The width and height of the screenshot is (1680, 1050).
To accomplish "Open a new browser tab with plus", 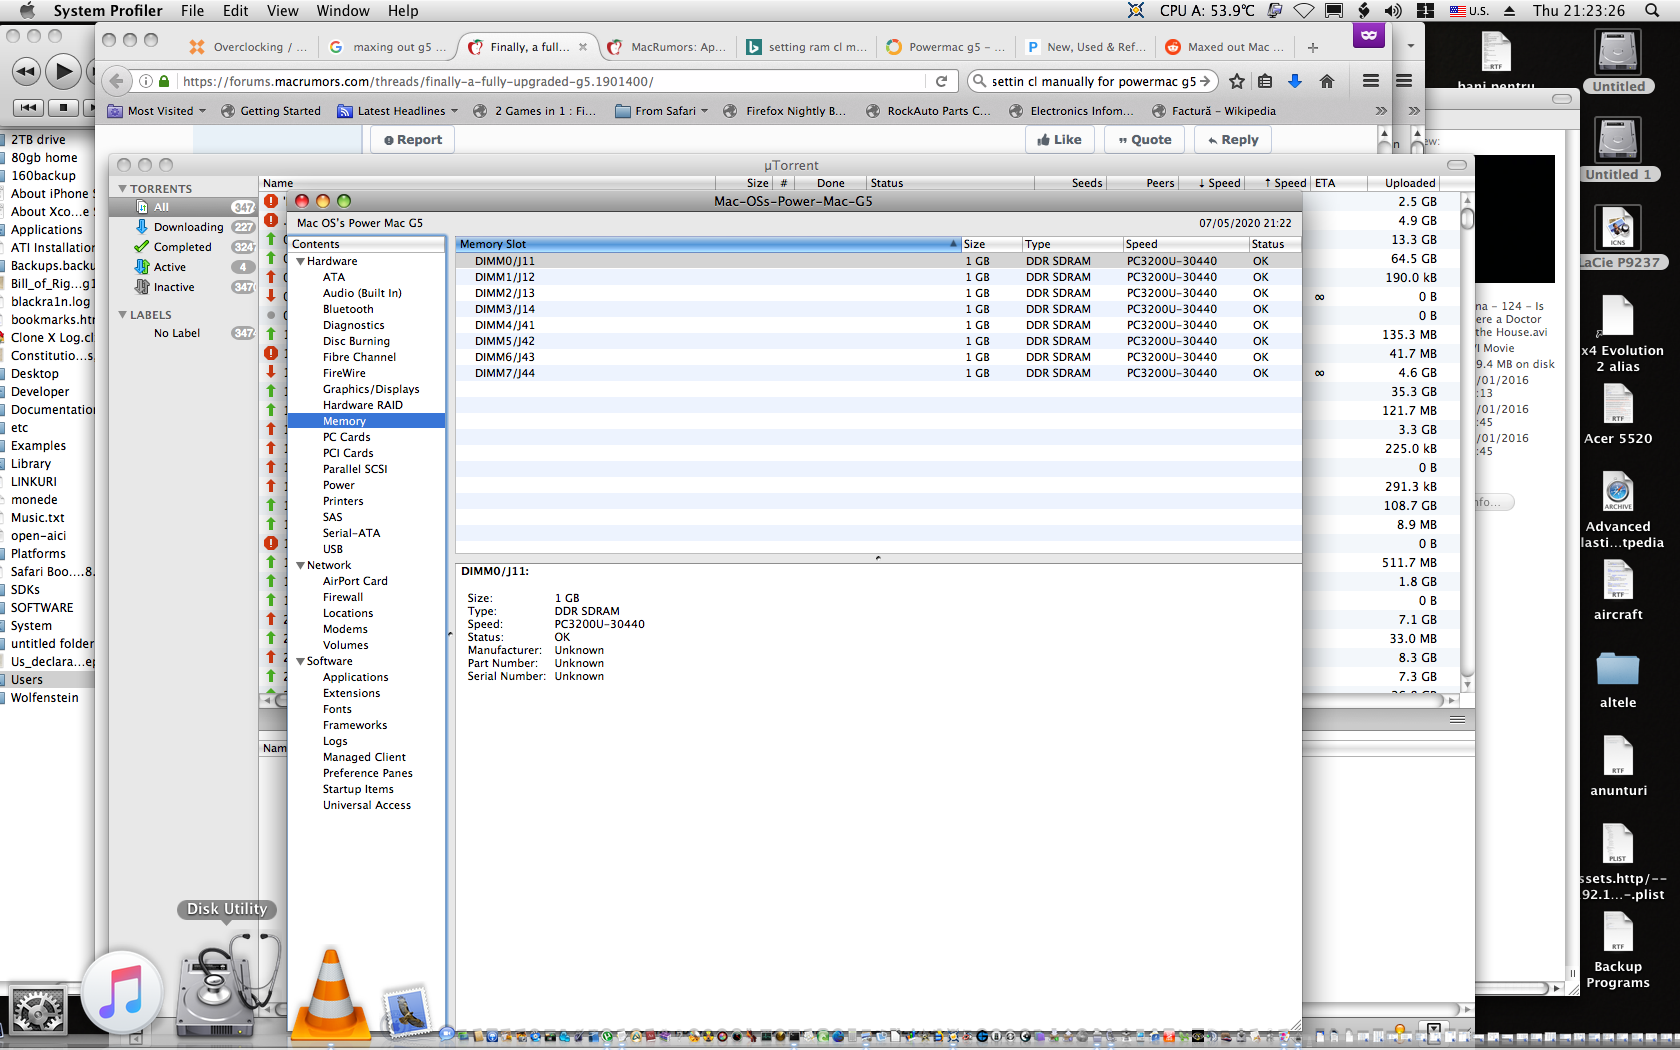I will tap(1313, 47).
